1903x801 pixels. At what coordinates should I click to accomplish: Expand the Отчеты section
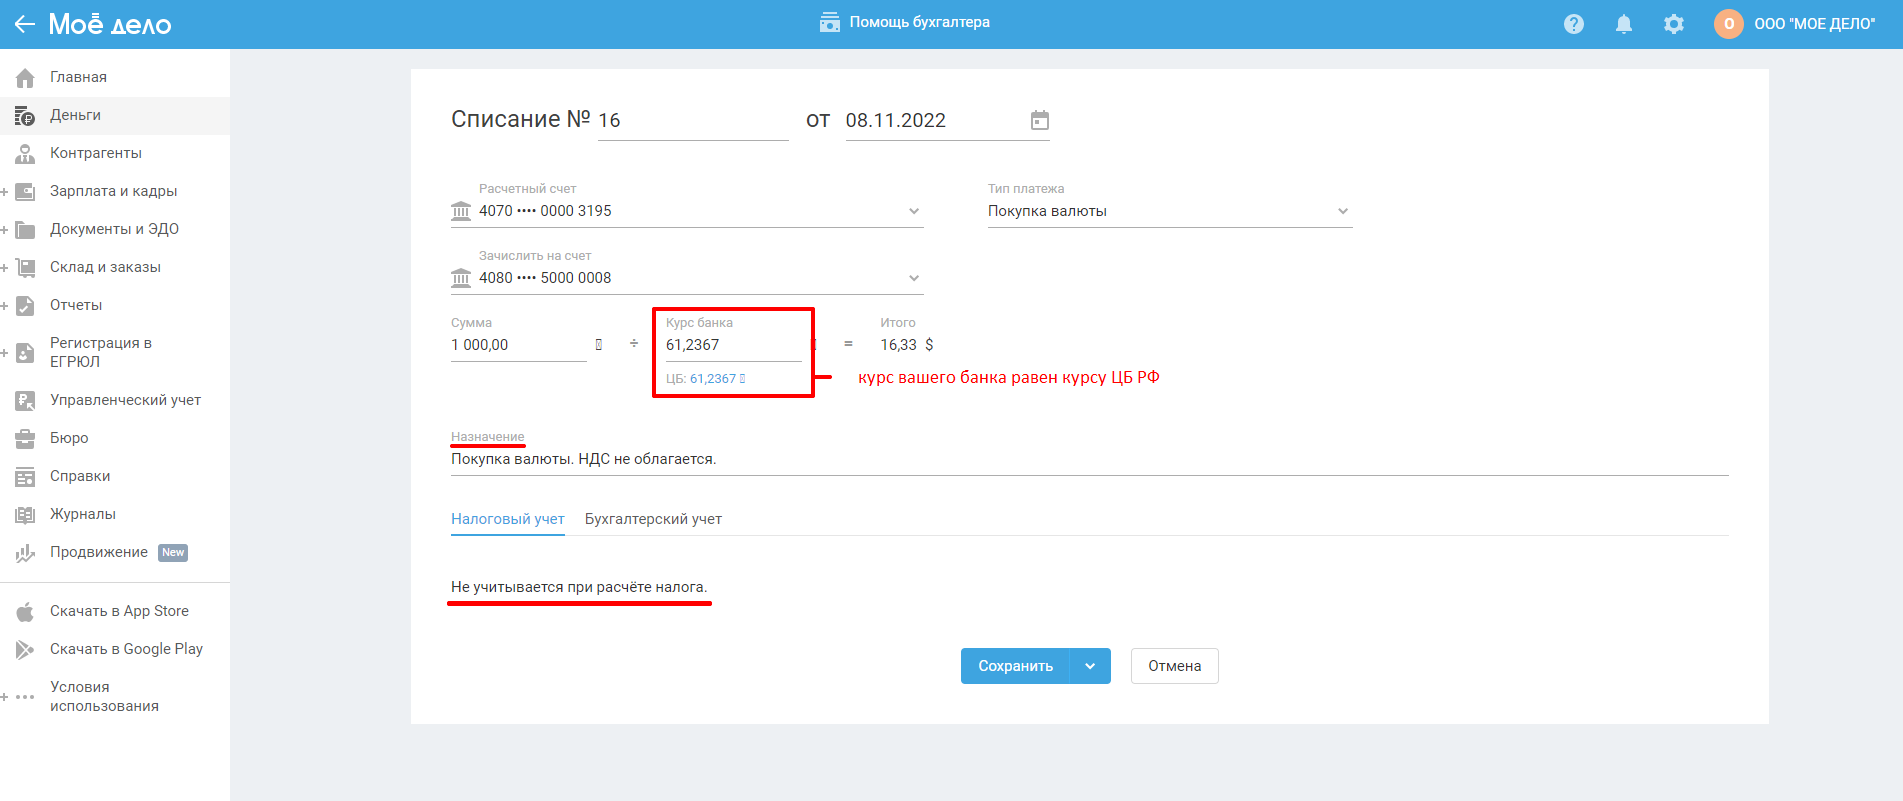pos(4,305)
